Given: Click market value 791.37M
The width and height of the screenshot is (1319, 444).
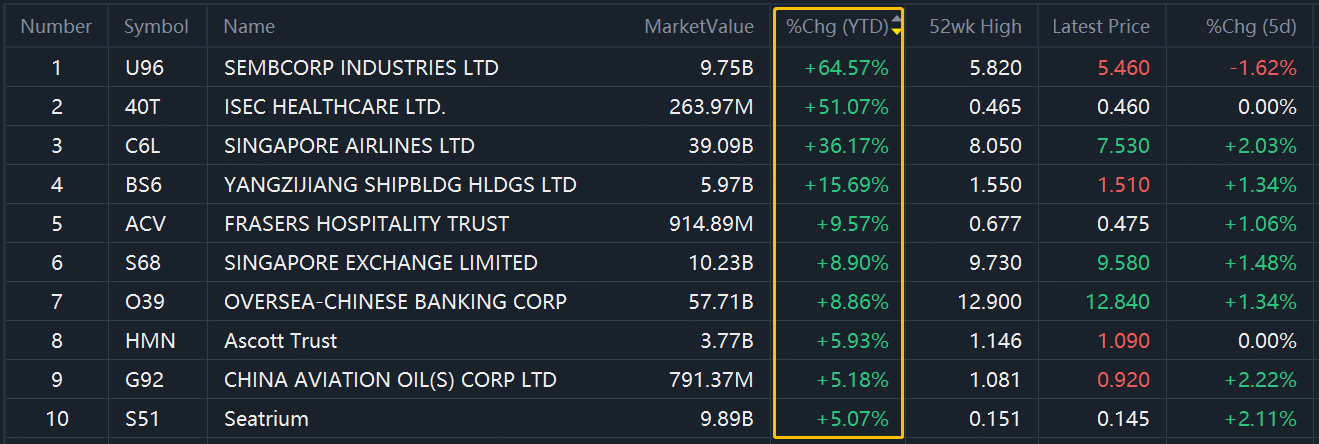Looking at the screenshot, I should point(711,380).
